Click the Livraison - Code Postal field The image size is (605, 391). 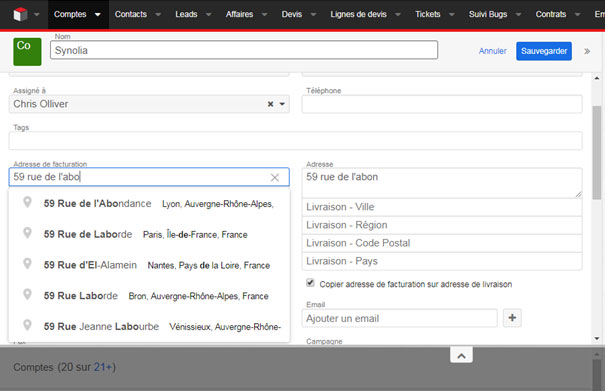click(x=442, y=243)
